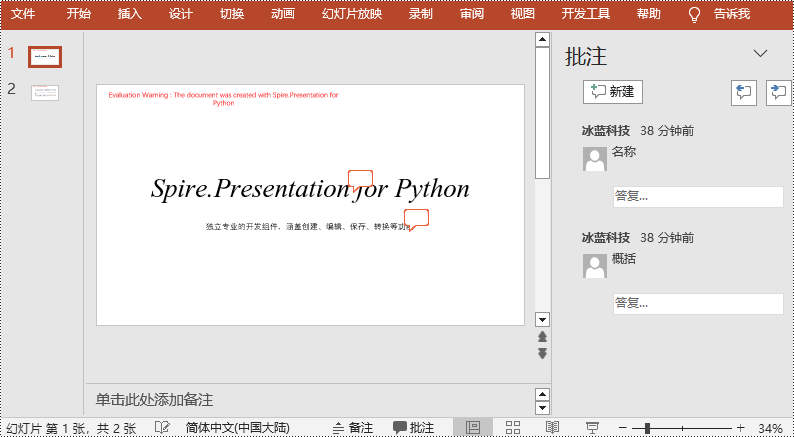Screen dimensions: 794x437
Task: Click the vertical scrollbar thumb of slide area
Action: 542,112
